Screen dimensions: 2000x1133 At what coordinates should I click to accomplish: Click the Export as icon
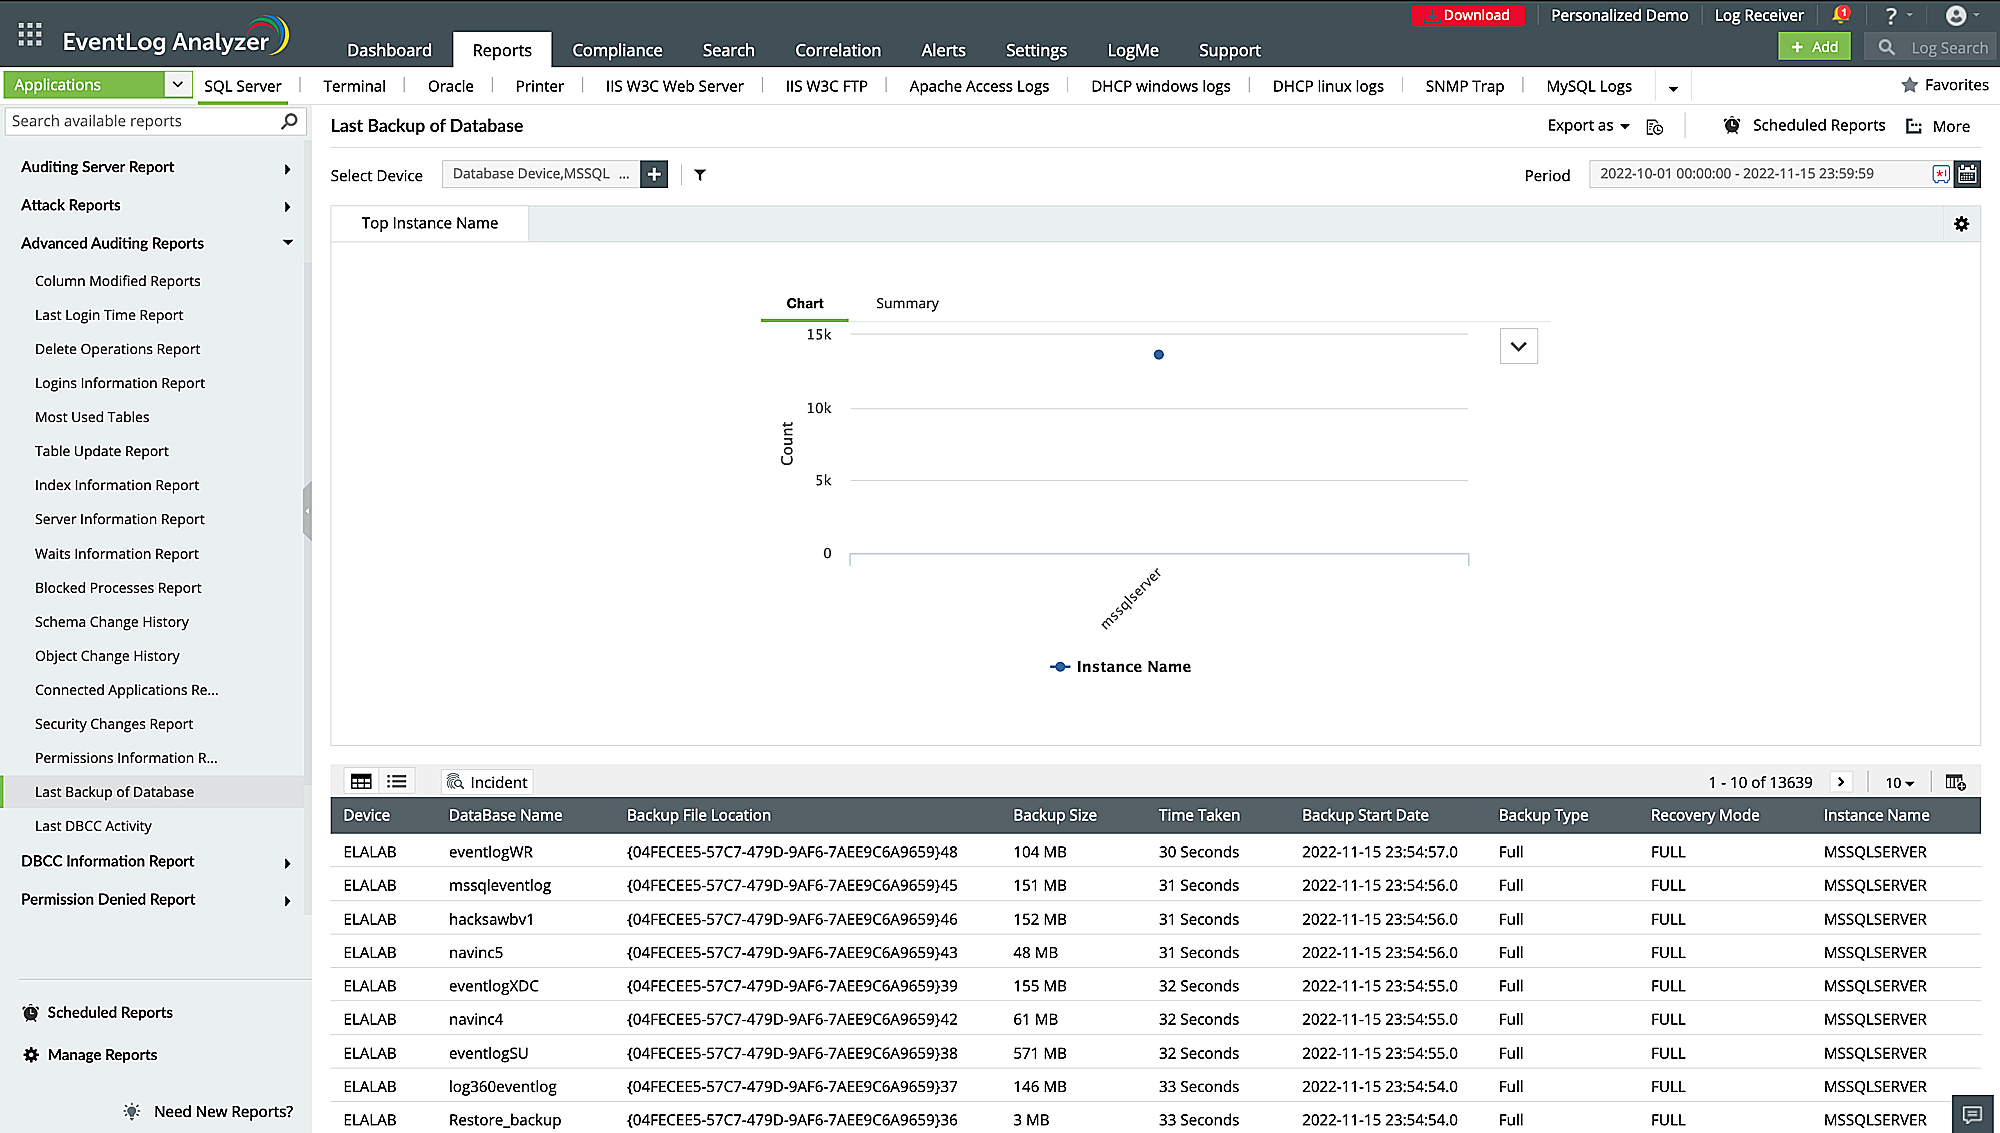pos(1587,125)
